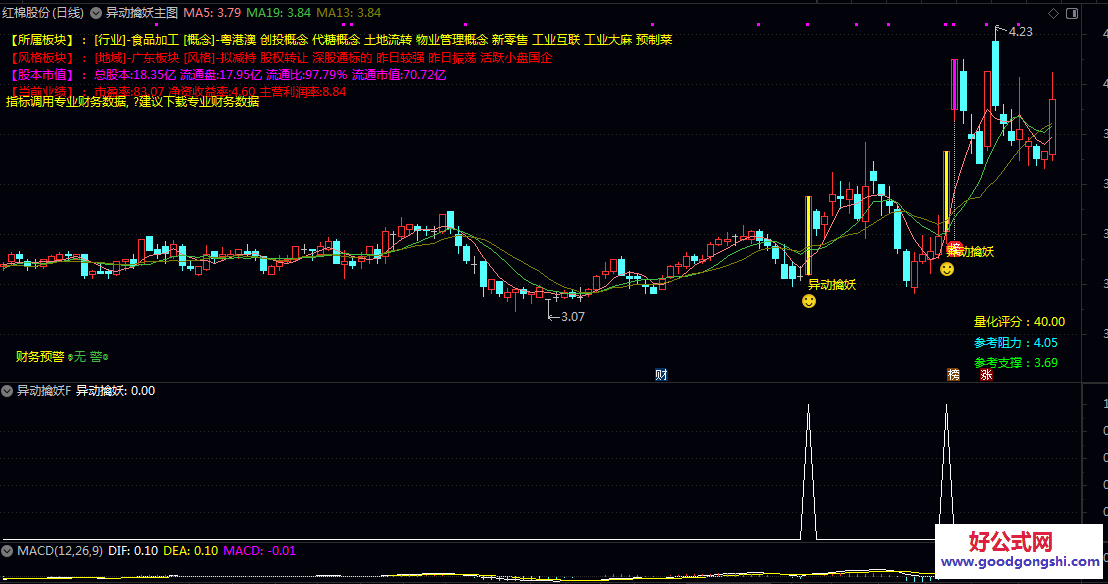Click the MA13: 3.84 value
The height and width of the screenshot is (584, 1108).
348,13
